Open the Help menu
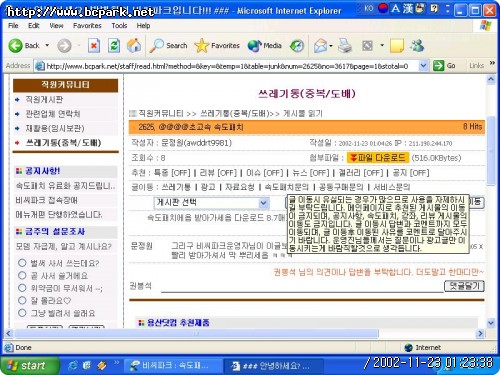 click(x=143, y=26)
